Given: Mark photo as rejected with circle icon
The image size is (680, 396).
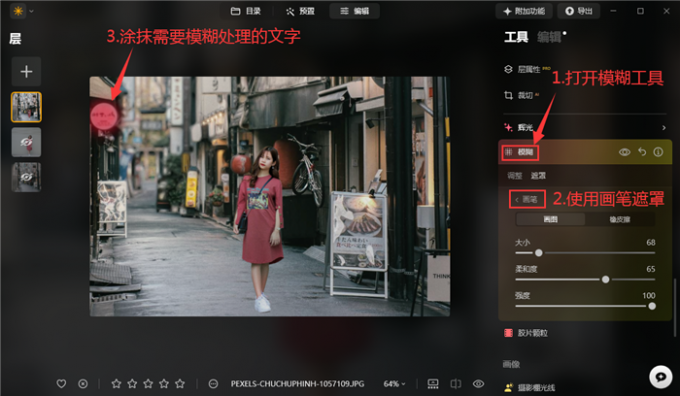Looking at the screenshot, I should tap(83, 384).
